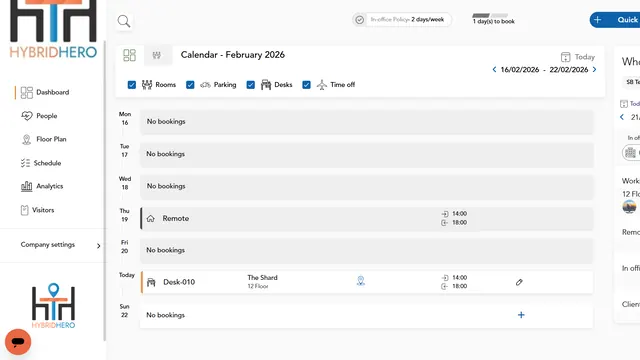Show Desk-010 location on floor plan
The image size is (640, 360).
click(x=360, y=281)
